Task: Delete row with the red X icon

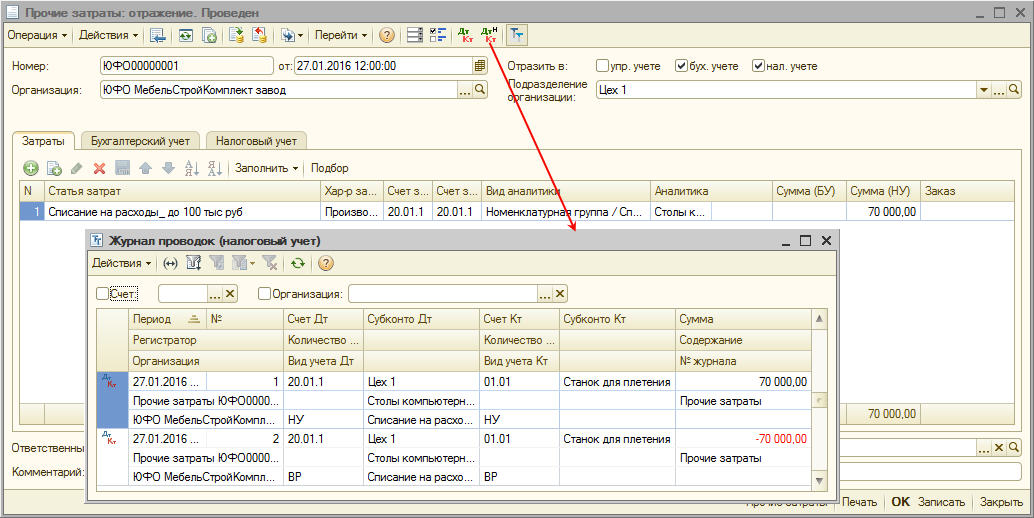Action: pos(99,168)
